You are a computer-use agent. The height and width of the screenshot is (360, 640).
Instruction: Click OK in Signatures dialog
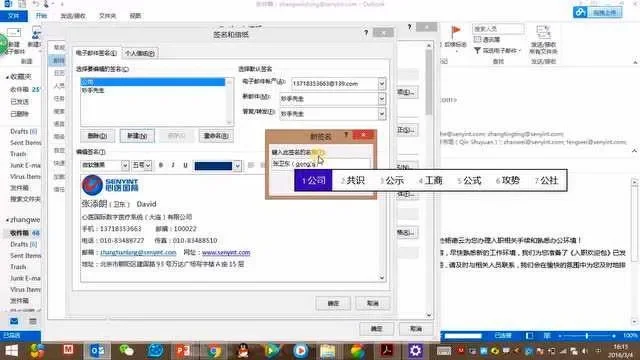click(333, 303)
